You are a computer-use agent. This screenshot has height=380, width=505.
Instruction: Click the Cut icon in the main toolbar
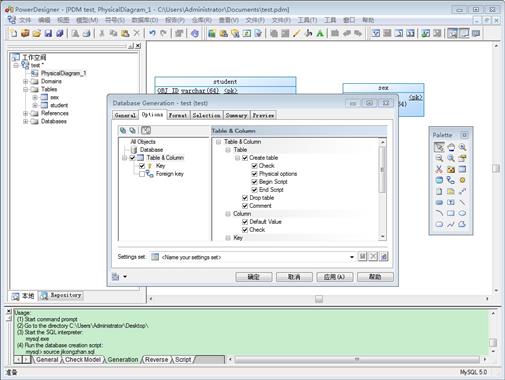(x=102, y=33)
